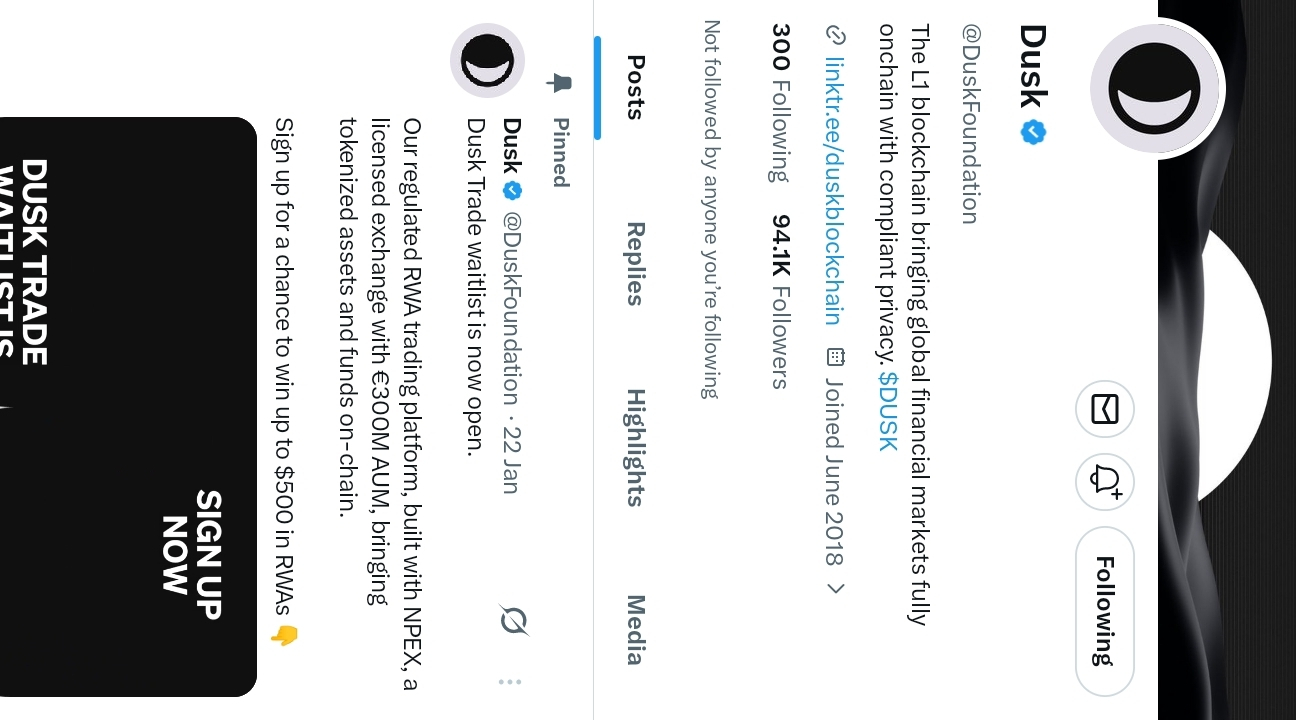This screenshot has height=720, width=1296.
Task: Select the Highlights tab
Action: coord(634,447)
